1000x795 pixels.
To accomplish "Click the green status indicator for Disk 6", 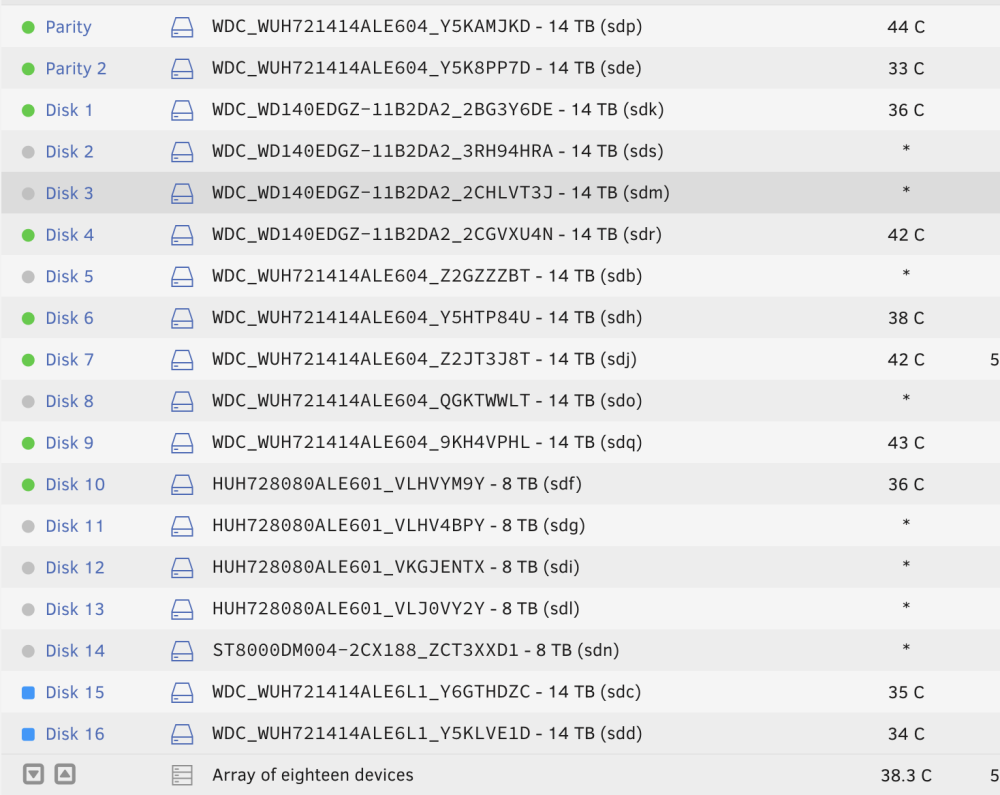I will [x=28, y=318].
